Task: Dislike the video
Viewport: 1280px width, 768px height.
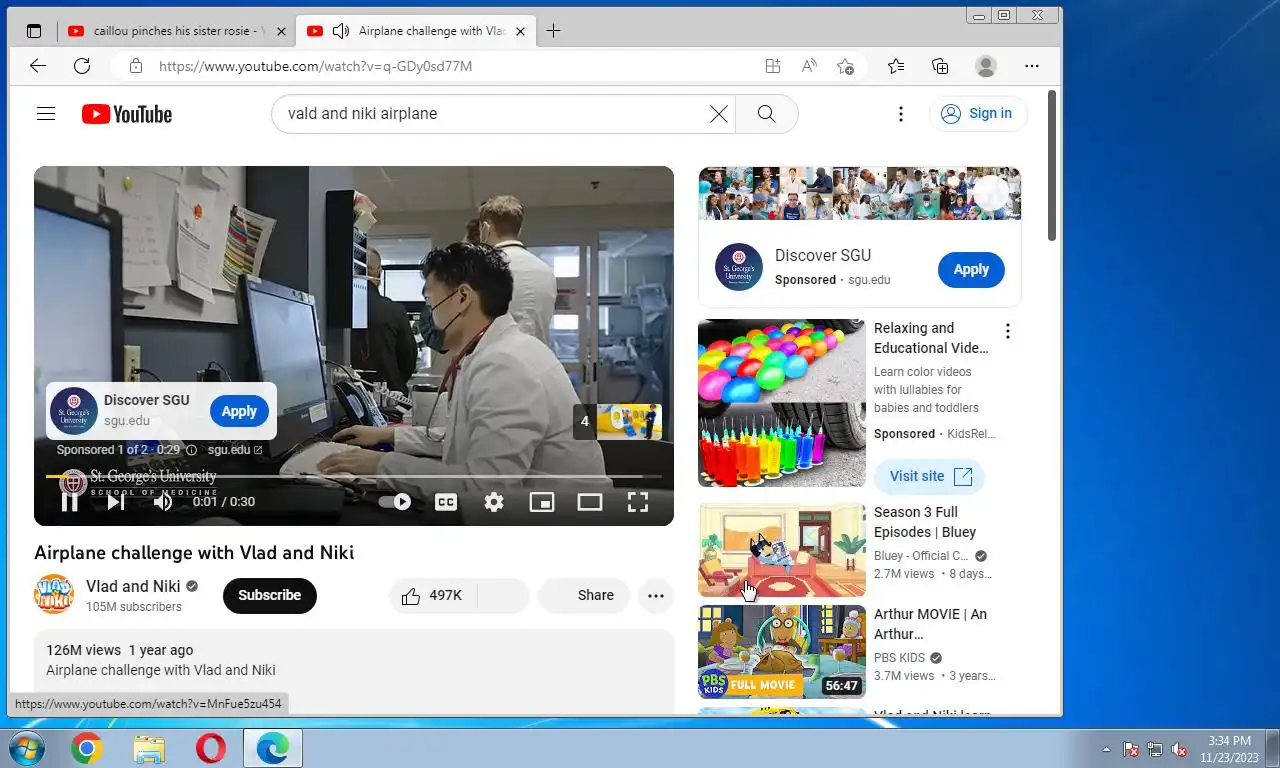Action: 503,596
